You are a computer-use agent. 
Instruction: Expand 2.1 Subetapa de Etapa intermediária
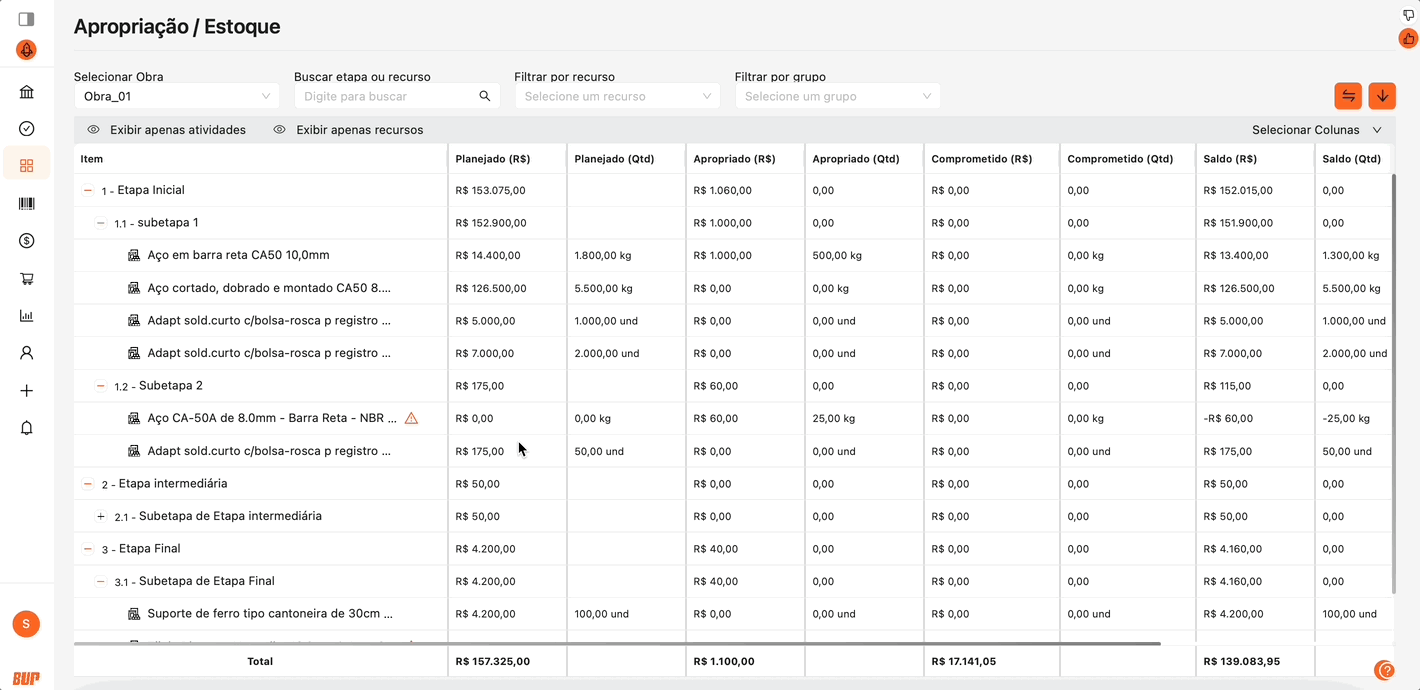pos(101,517)
